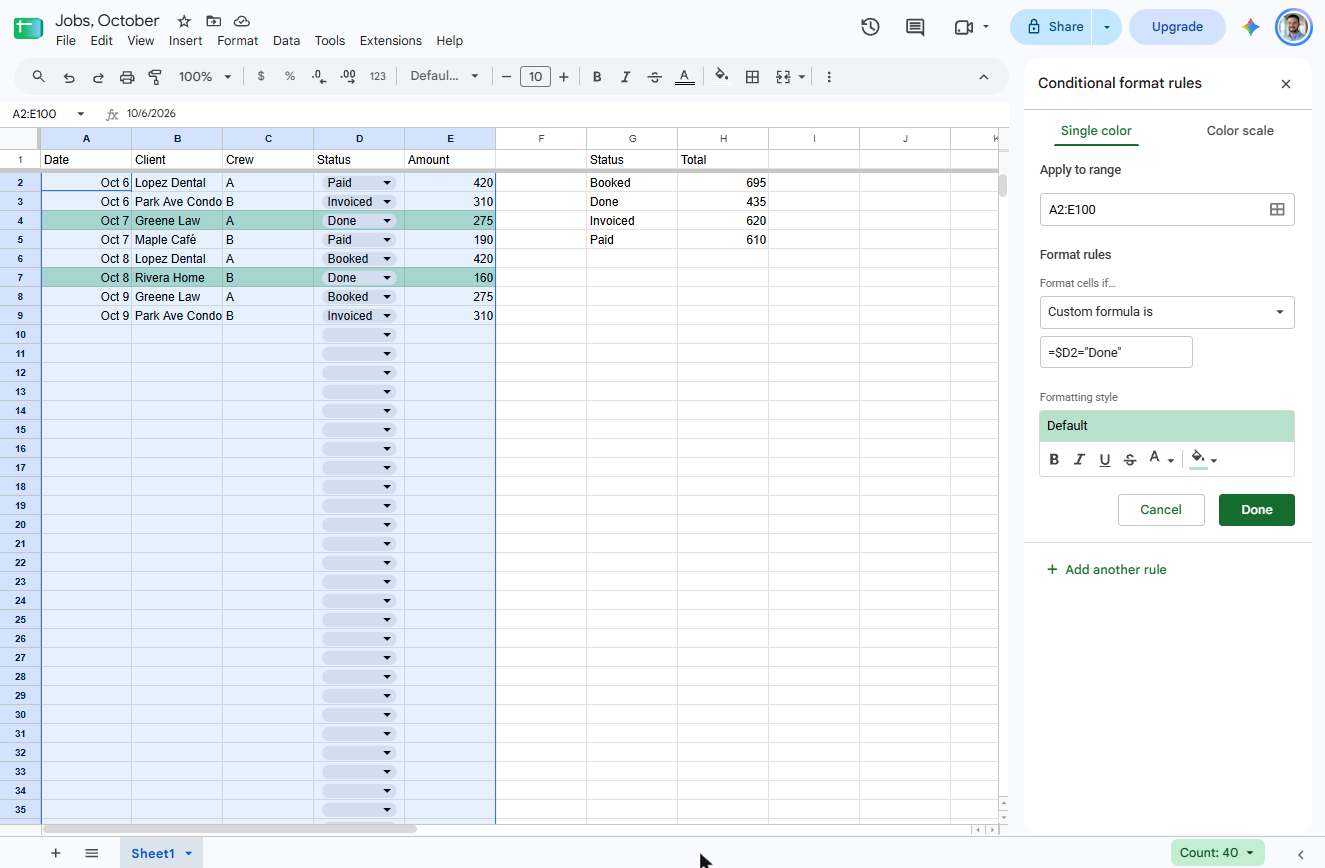
Task: Add a new sheet with the plus icon
Action: click(x=56, y=853)
